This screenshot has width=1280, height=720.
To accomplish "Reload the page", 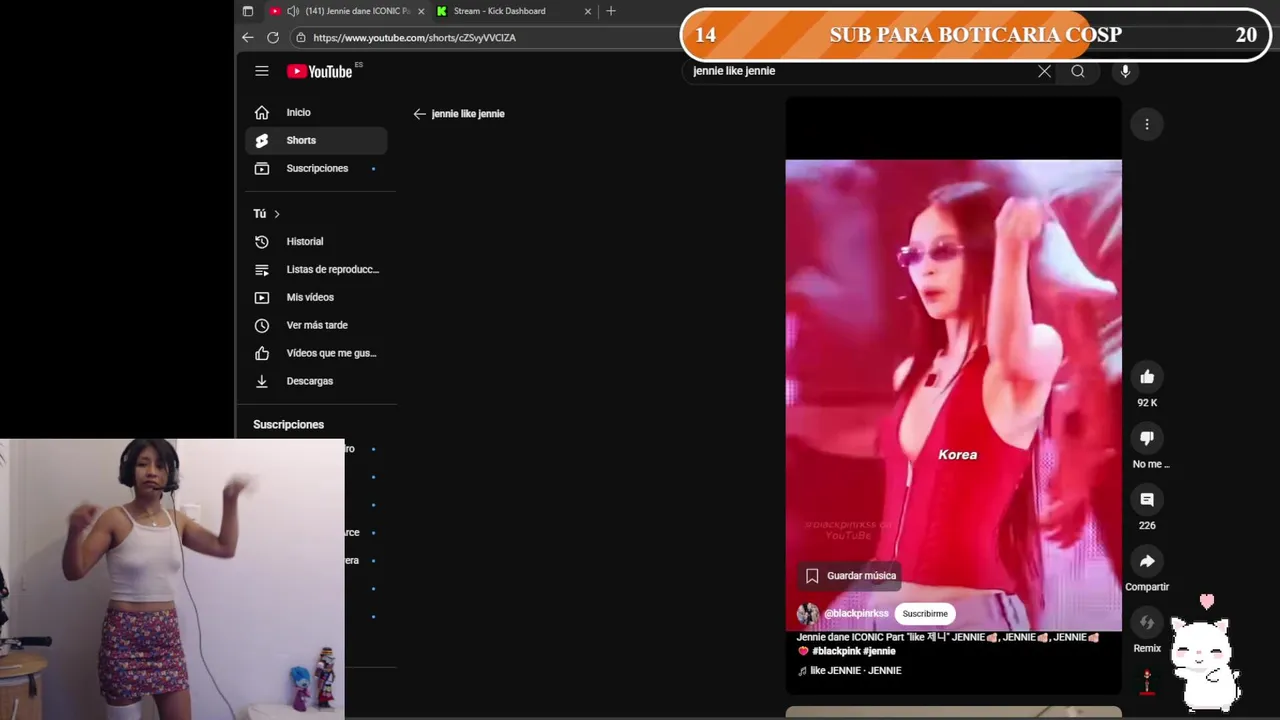I will point(273,37).
